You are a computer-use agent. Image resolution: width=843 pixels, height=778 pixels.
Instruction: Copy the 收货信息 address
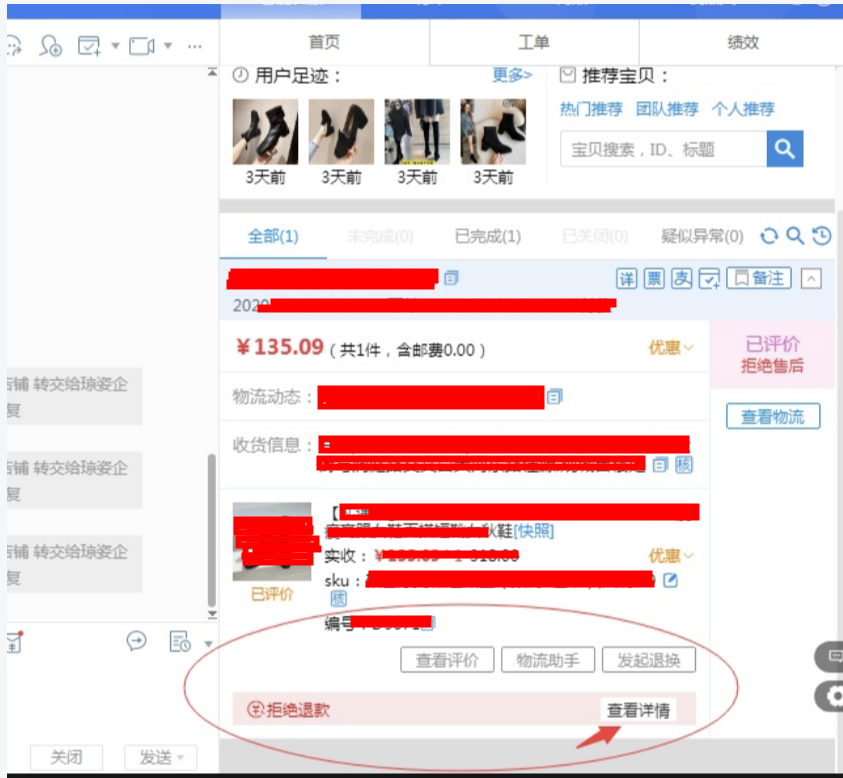660,465
